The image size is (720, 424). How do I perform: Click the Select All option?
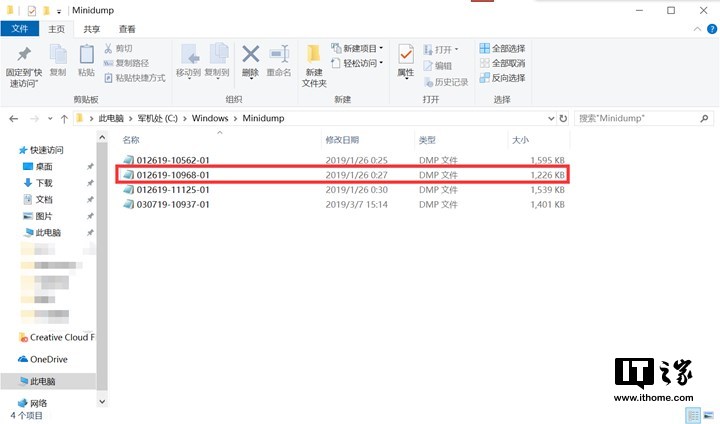[502, 48]
